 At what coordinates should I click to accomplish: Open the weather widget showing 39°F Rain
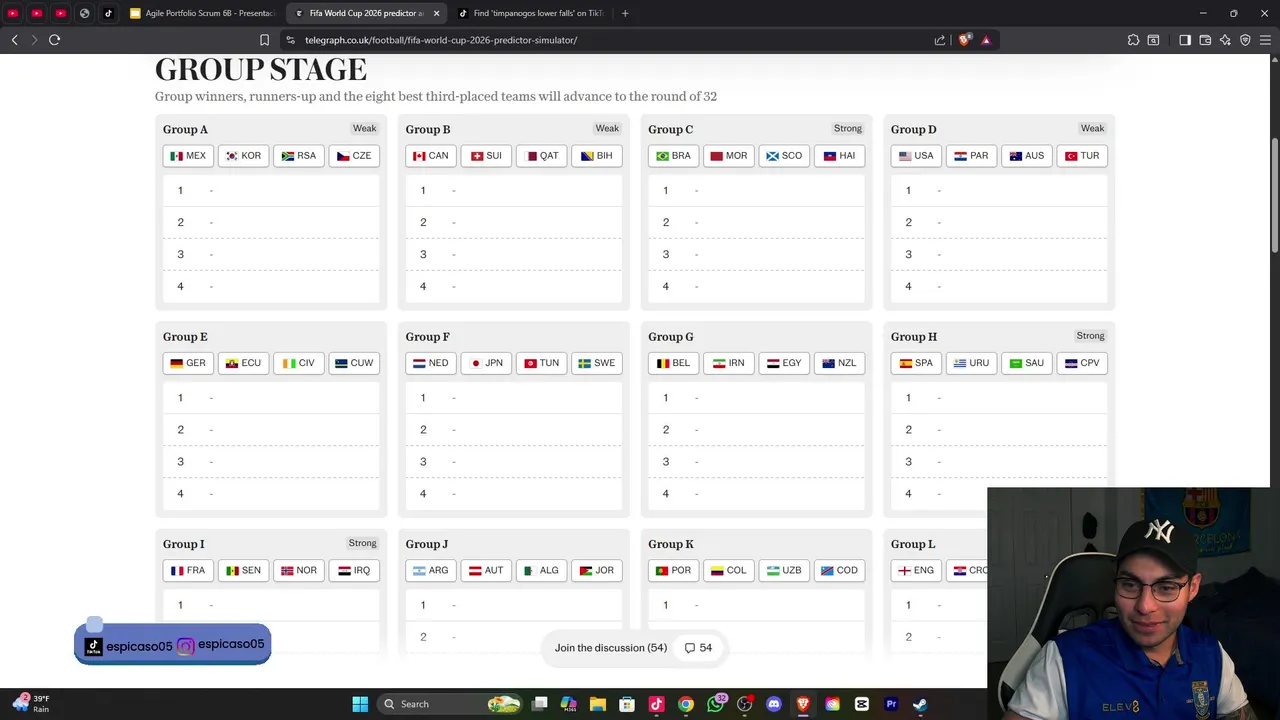pos(30,704)
